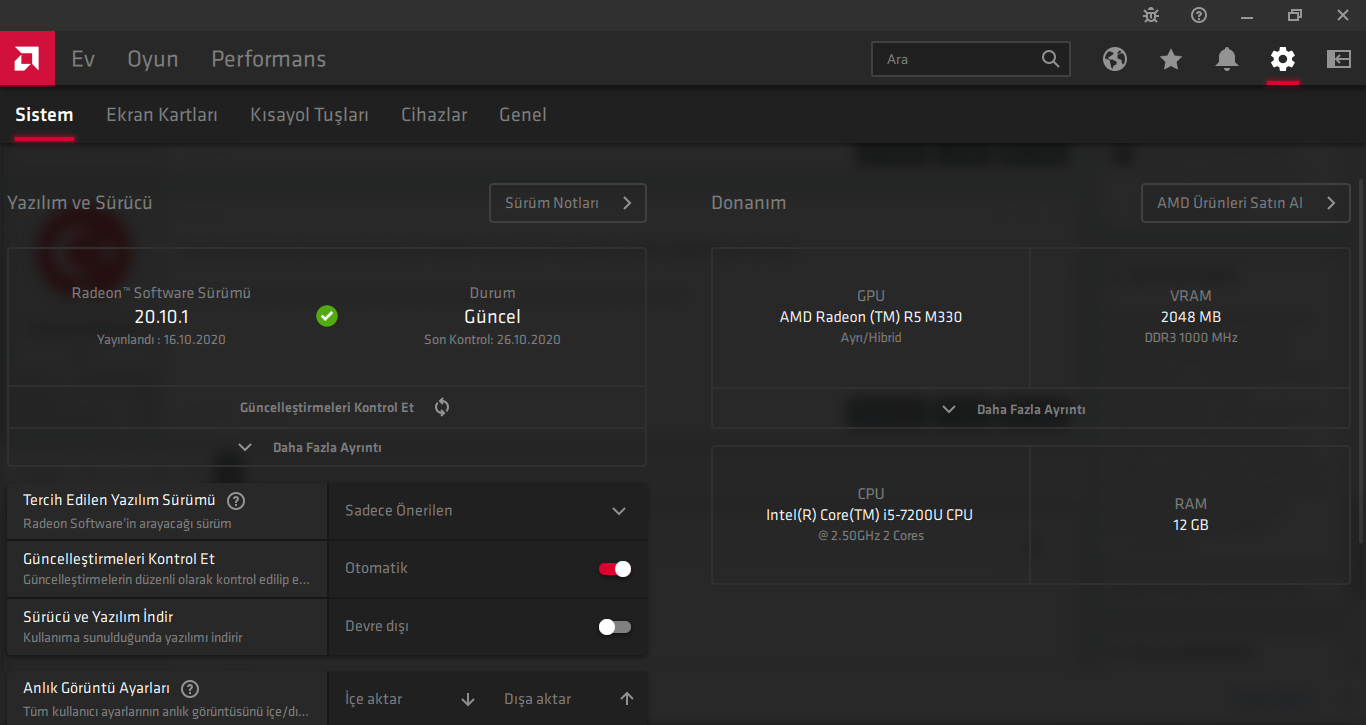1366x725 pixels.
Task: Open favorites star icon
Action: tap(1171, 59)
